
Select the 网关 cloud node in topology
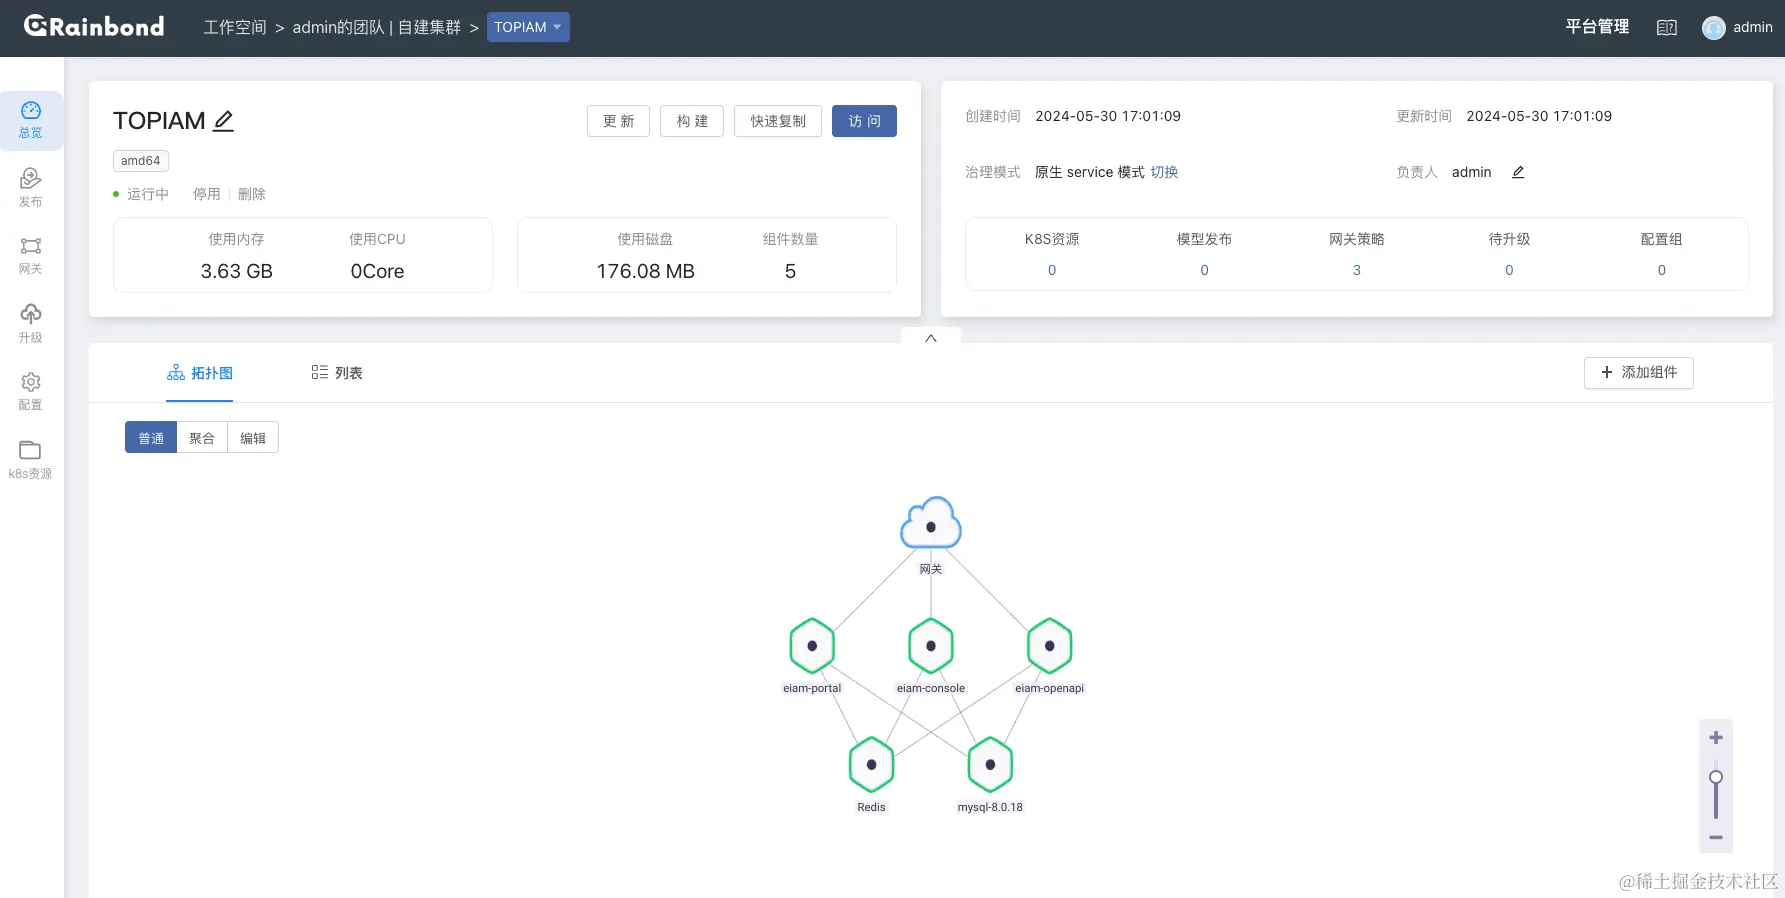(x=931, y=524)
